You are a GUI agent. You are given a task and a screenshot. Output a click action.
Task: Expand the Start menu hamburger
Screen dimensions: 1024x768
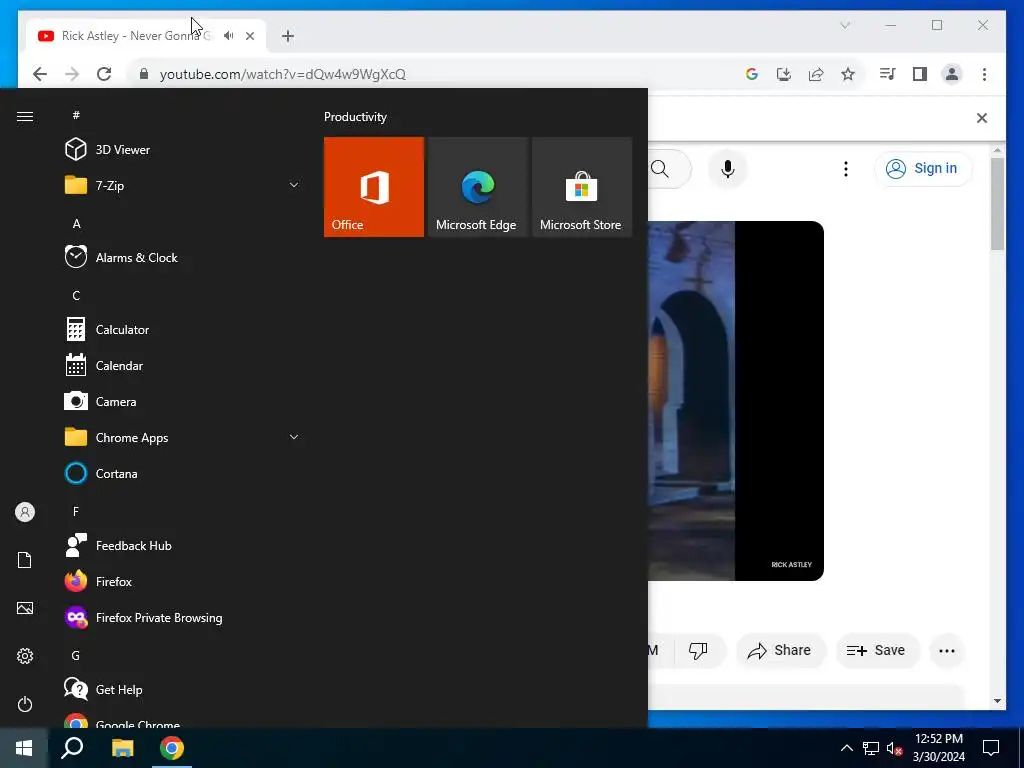[25, 116]
